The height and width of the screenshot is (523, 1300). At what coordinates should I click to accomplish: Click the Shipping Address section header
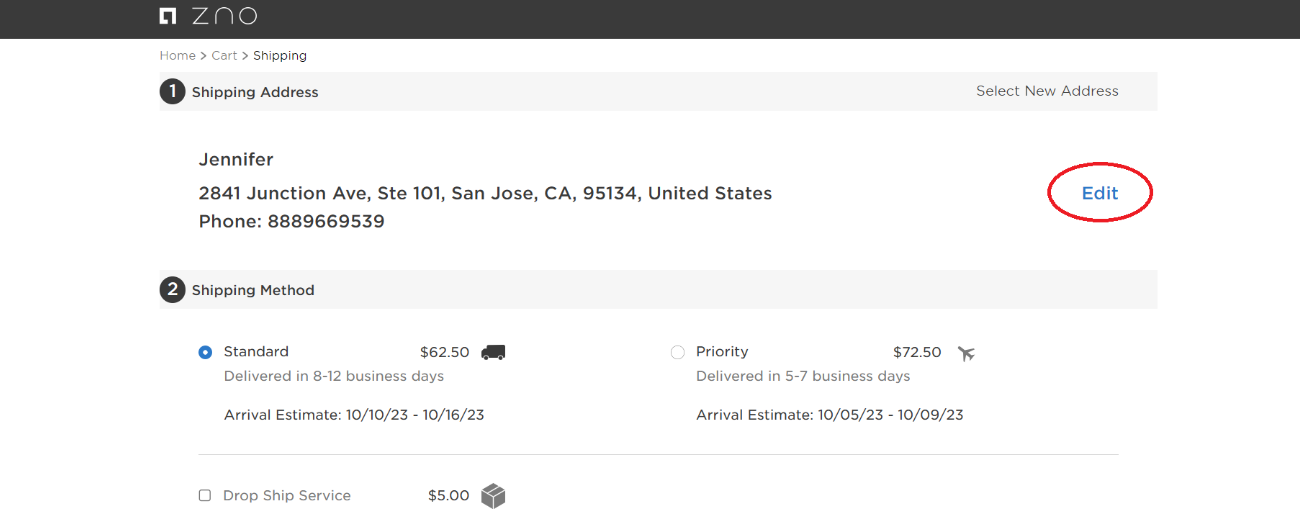(255, 92)
